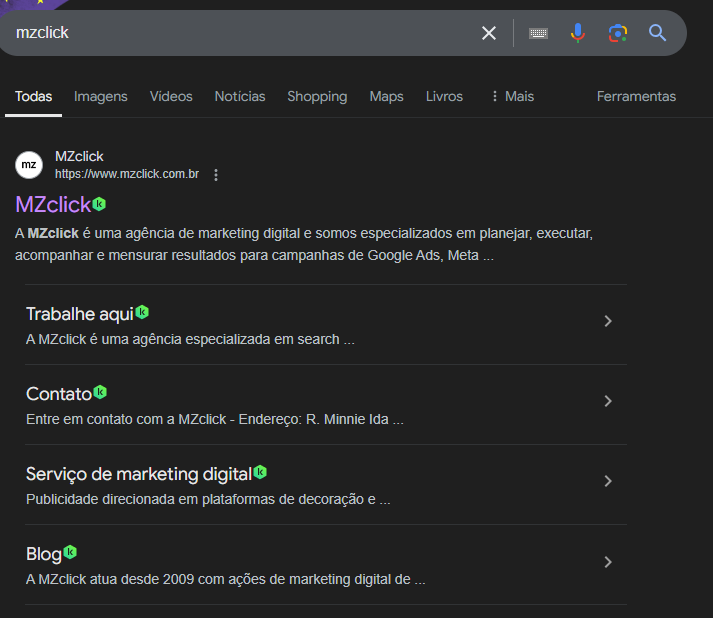
Task: Switch to the Maps tab
Action: coord(387,96)
